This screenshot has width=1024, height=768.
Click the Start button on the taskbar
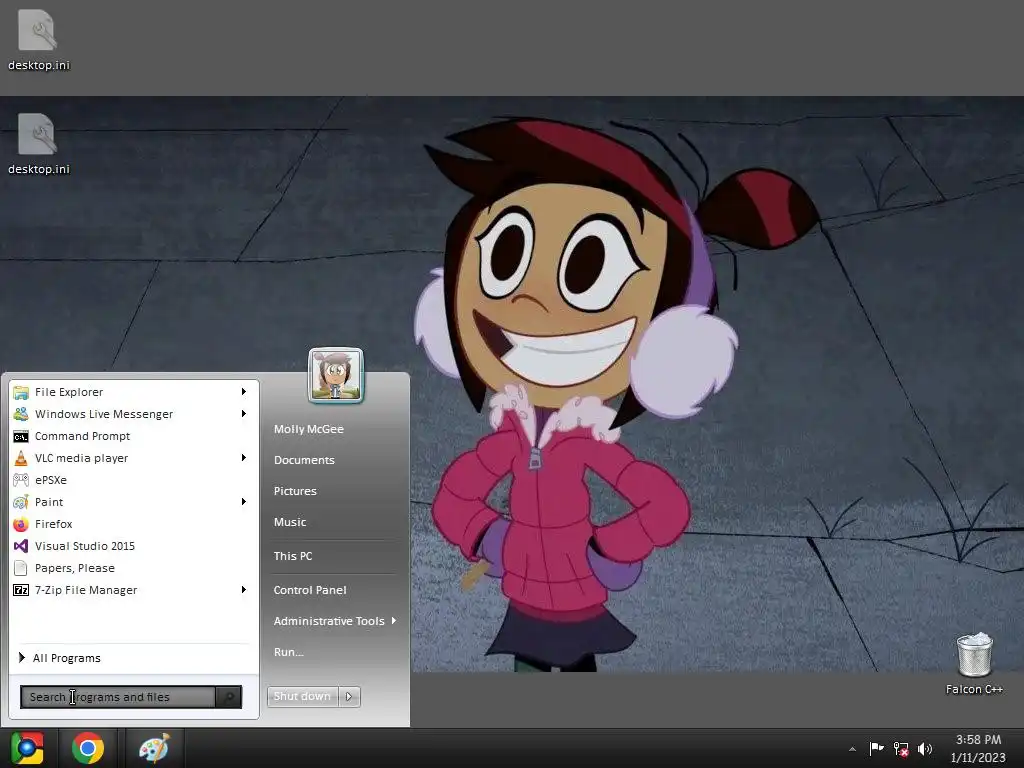click(x=27, y=748)
